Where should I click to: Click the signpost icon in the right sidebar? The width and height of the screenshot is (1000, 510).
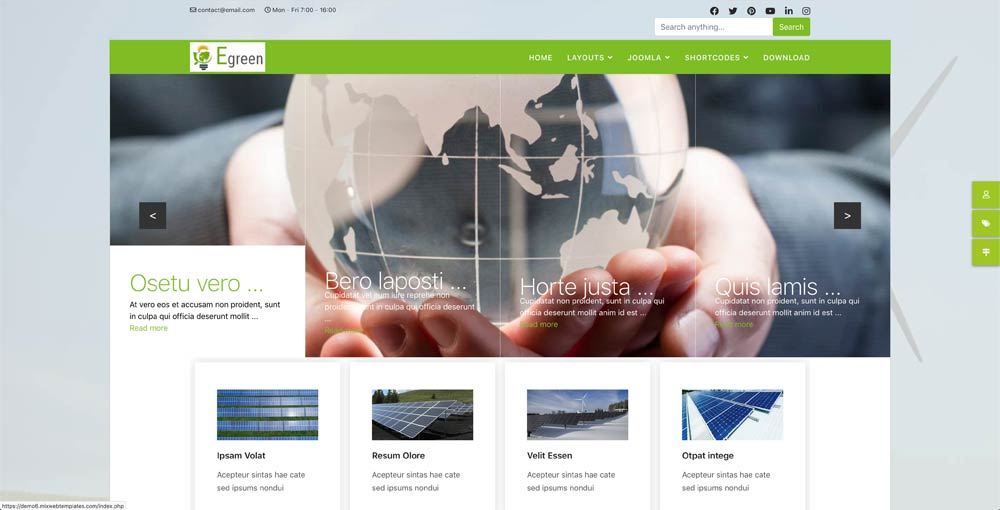pos(985,252)
